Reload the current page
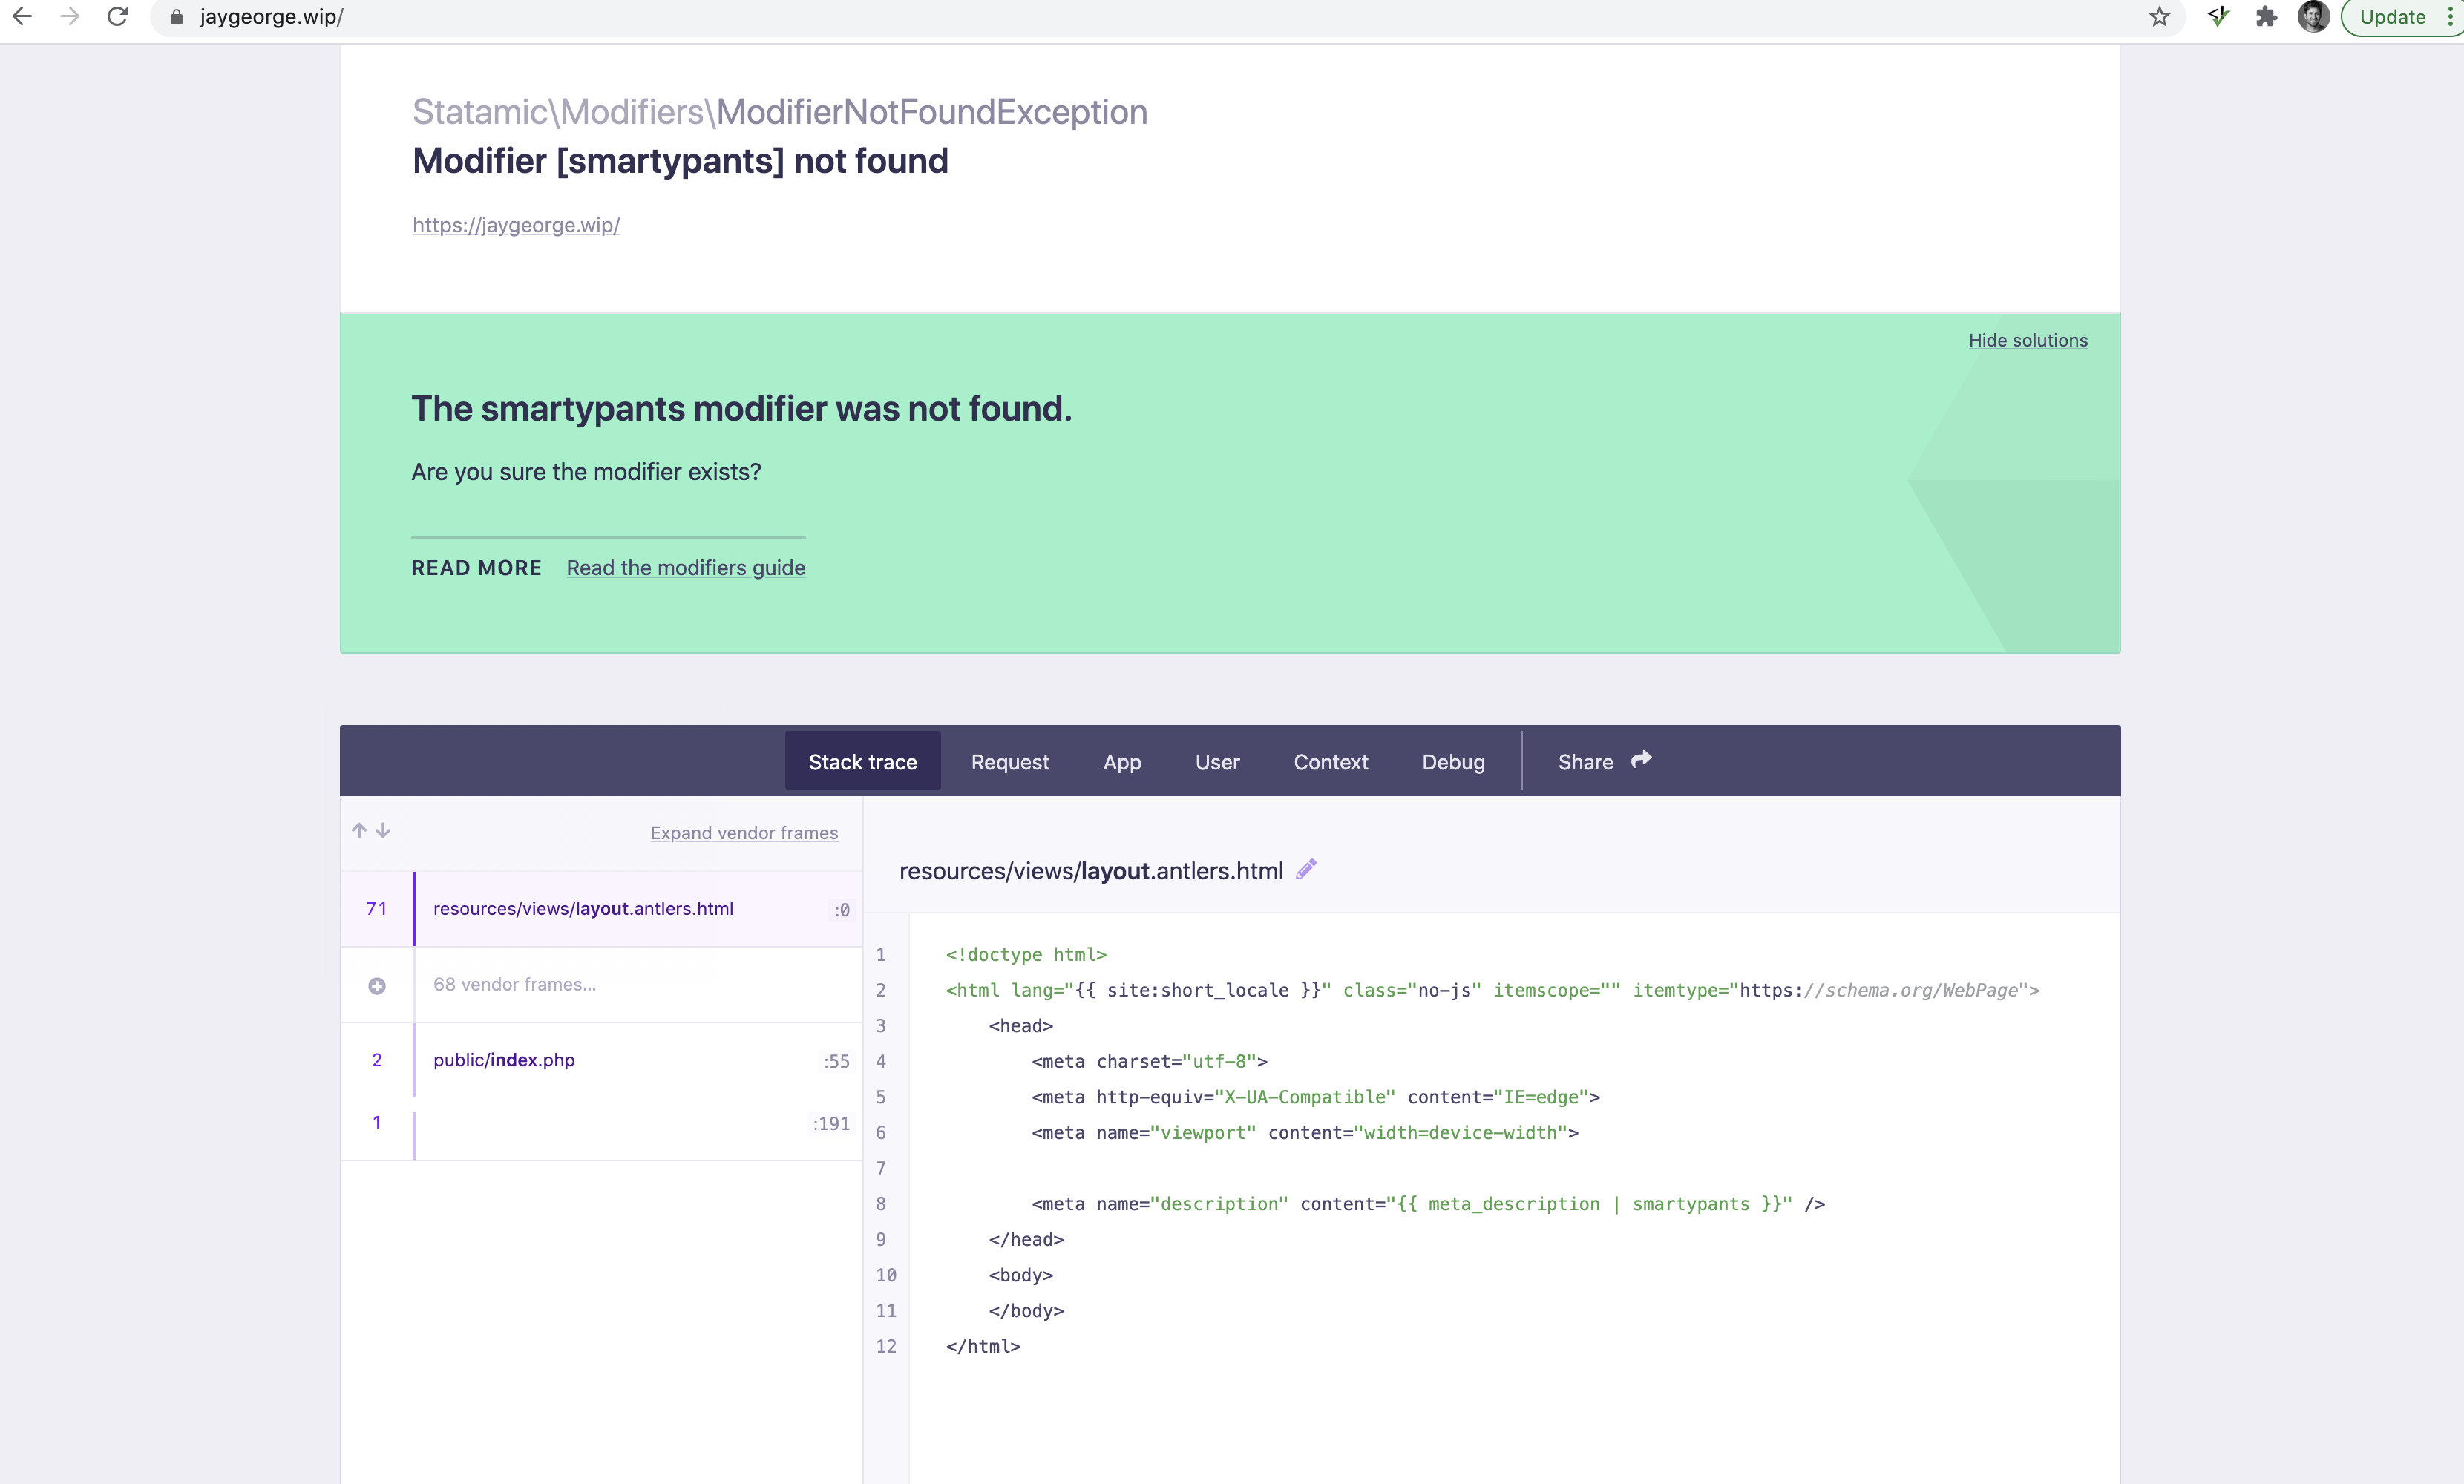The image size is (2464, 1484). point(117,17)
